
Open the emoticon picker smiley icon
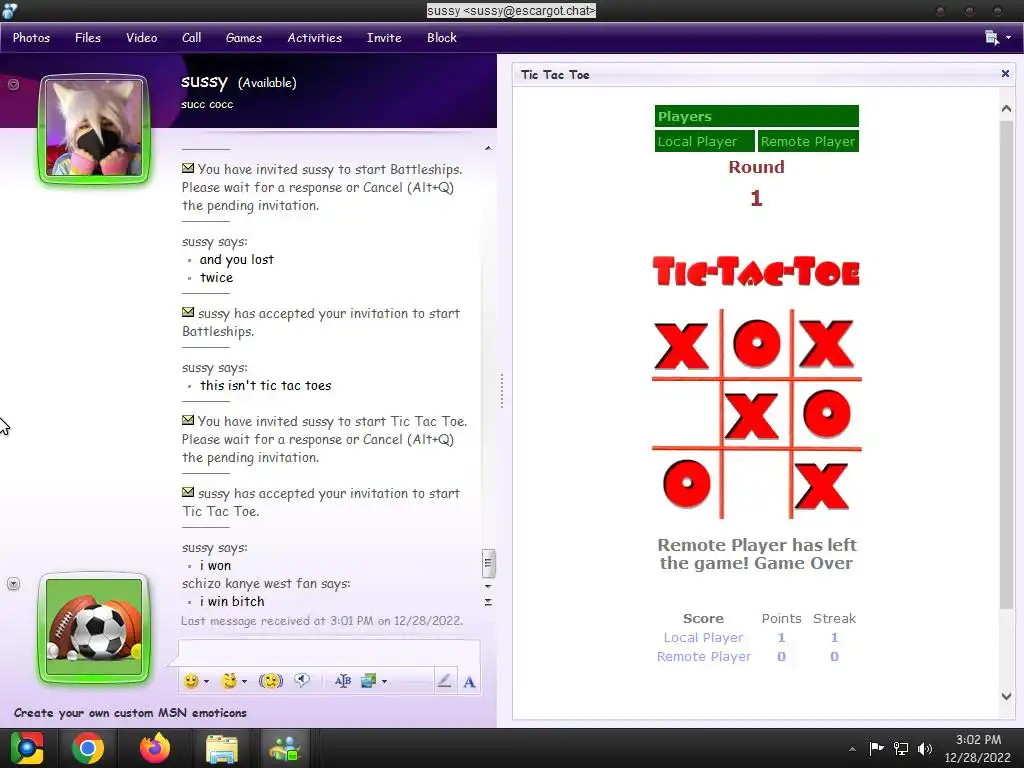click(191, 681)
